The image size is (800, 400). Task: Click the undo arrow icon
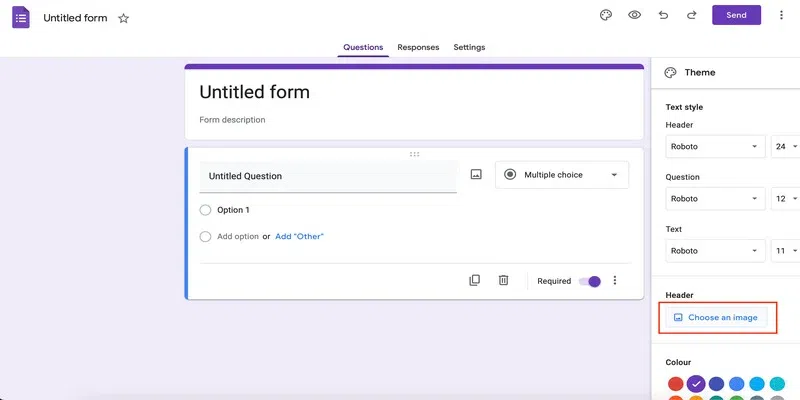pyautogui.click(x=663, y=15)
